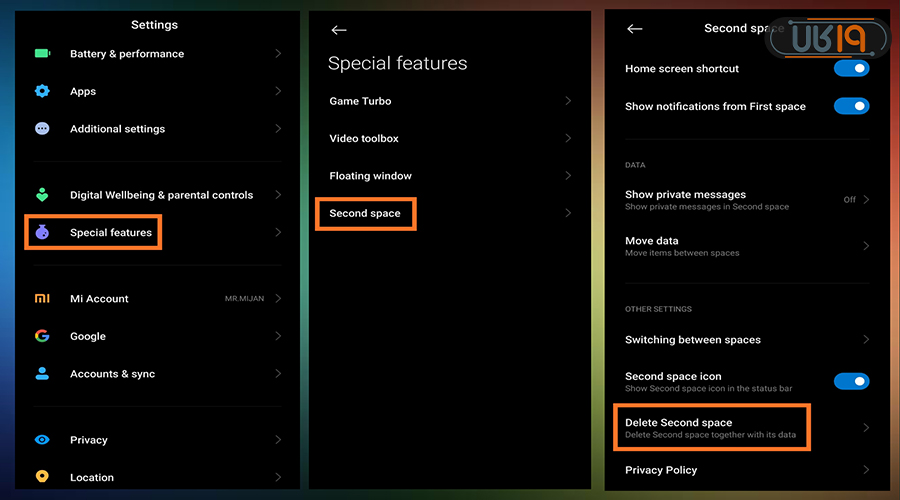Tap Delete Second space option
The width and height of the screenshot is (900, 500).
pyautogui.click(x=710, y=428)
